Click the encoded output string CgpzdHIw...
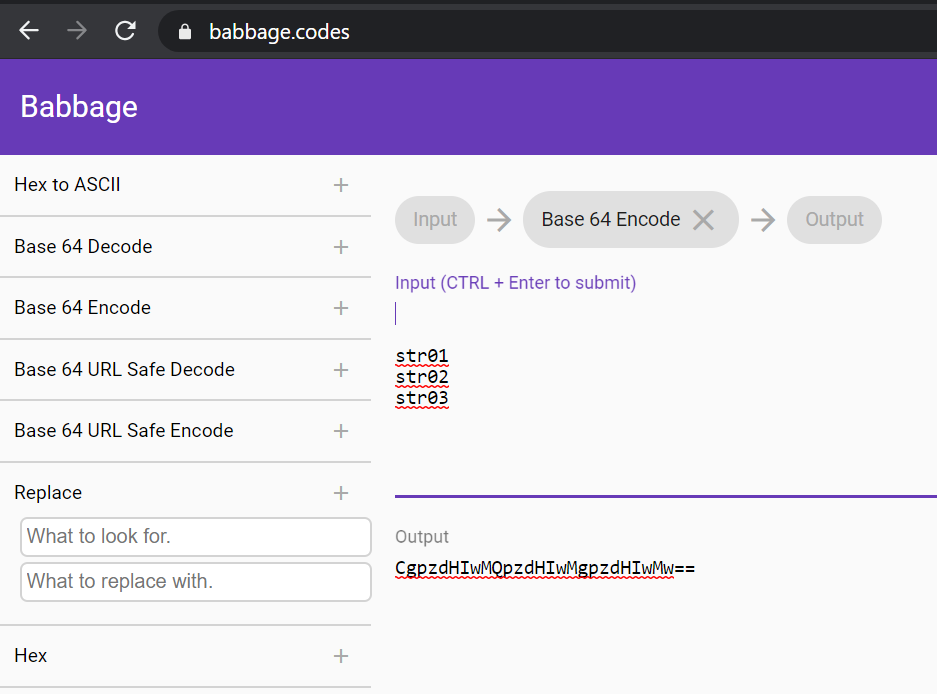 click(x=545, y=567)
